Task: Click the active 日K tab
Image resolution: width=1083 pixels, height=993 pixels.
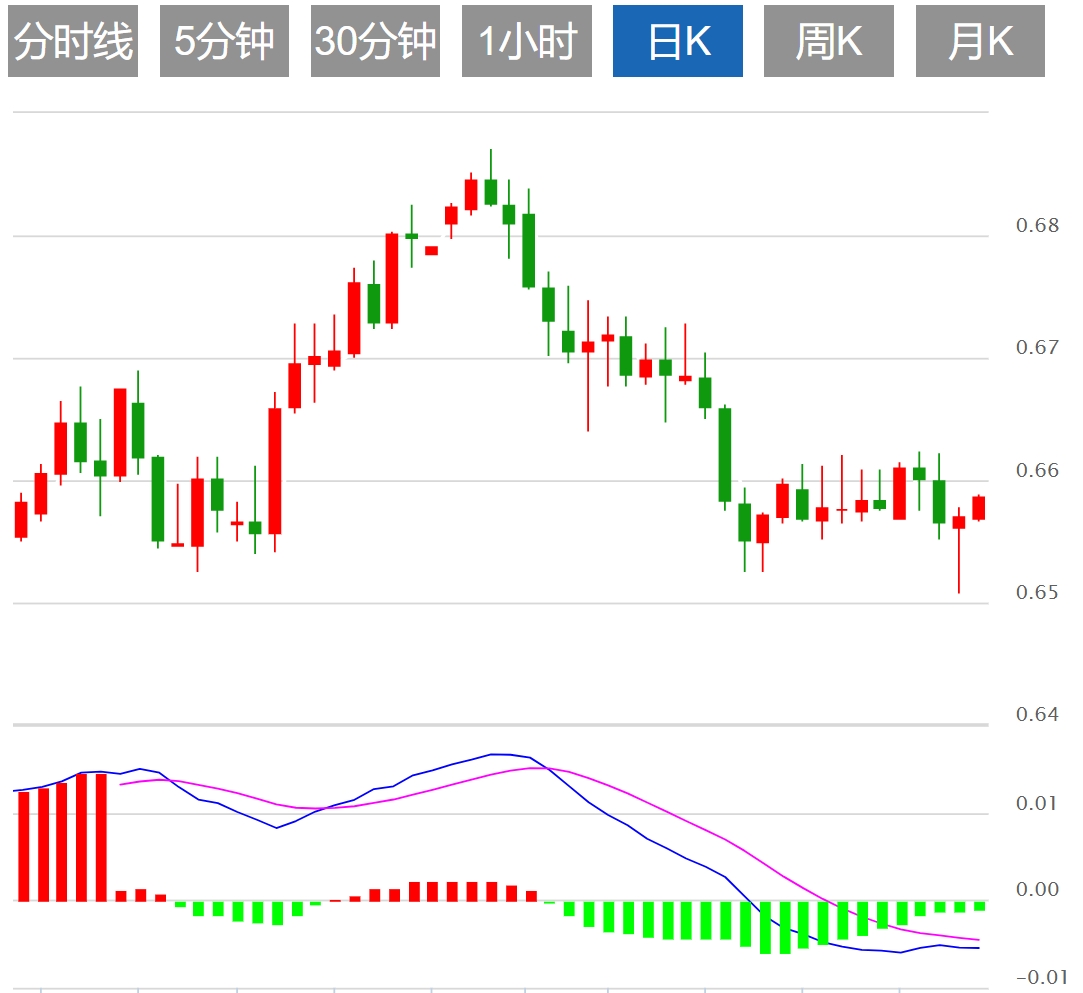Action: [x=678, y=41]
